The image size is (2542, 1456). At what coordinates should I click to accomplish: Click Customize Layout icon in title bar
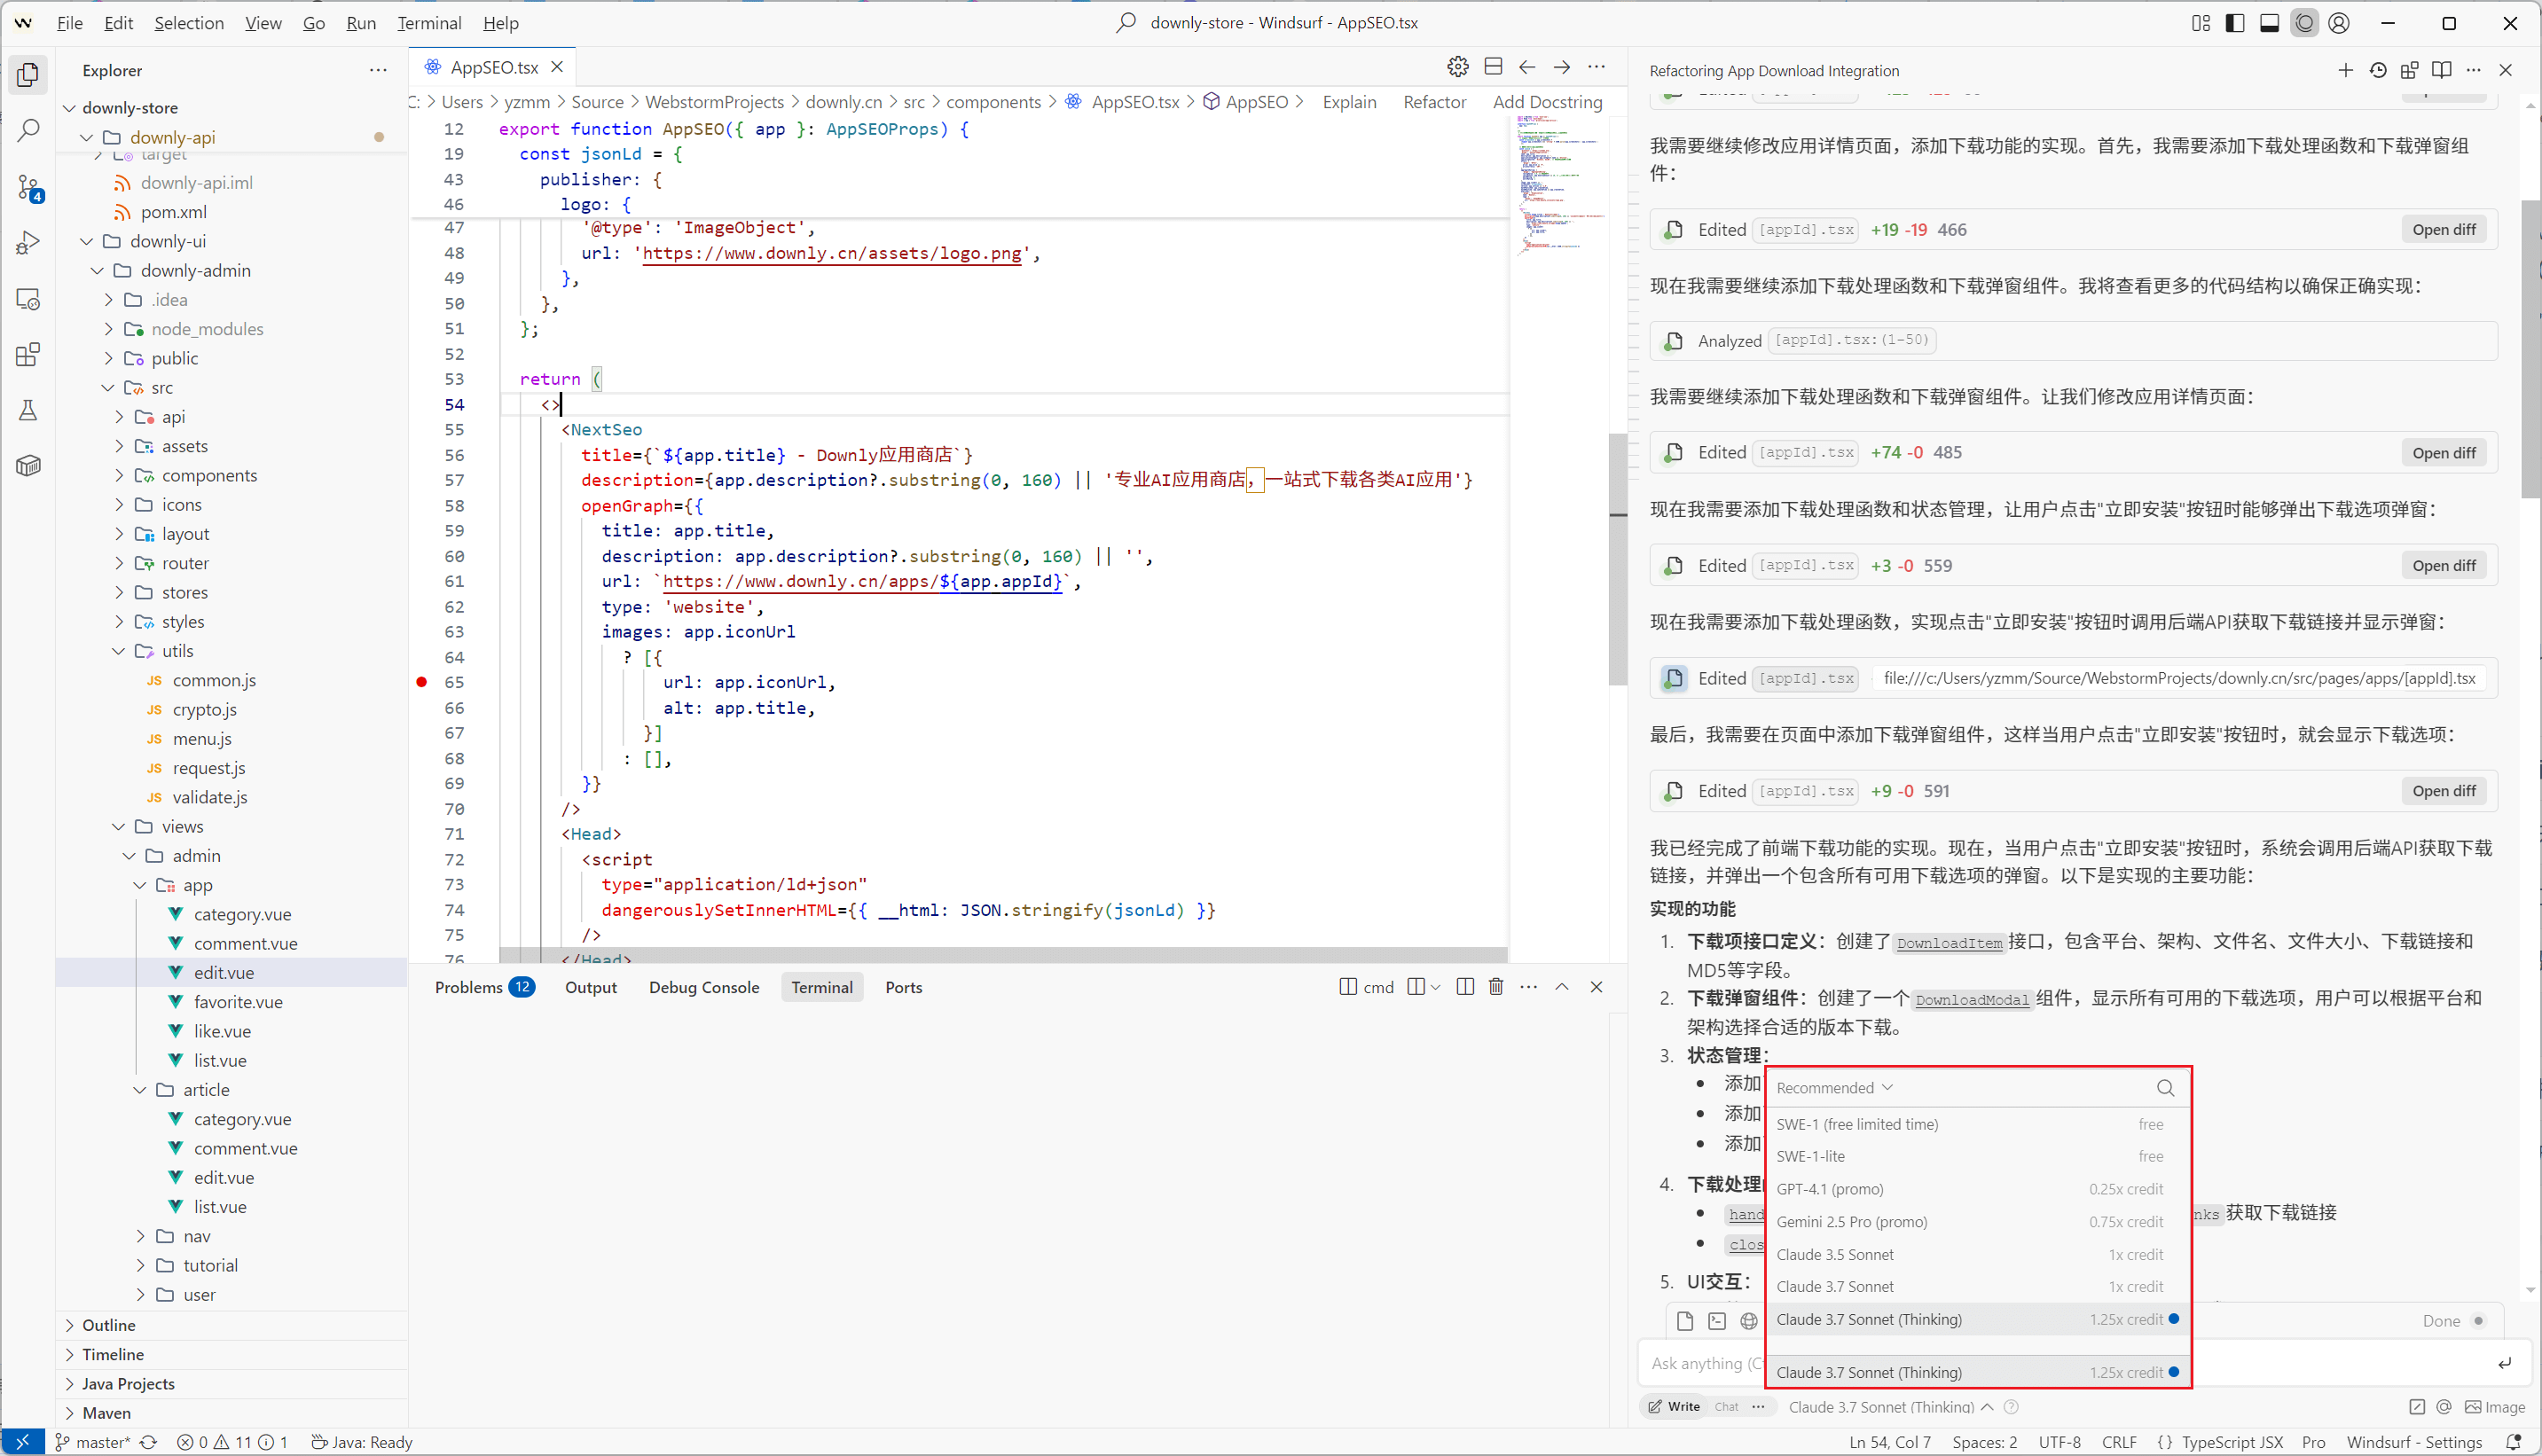coord(2201,23)
